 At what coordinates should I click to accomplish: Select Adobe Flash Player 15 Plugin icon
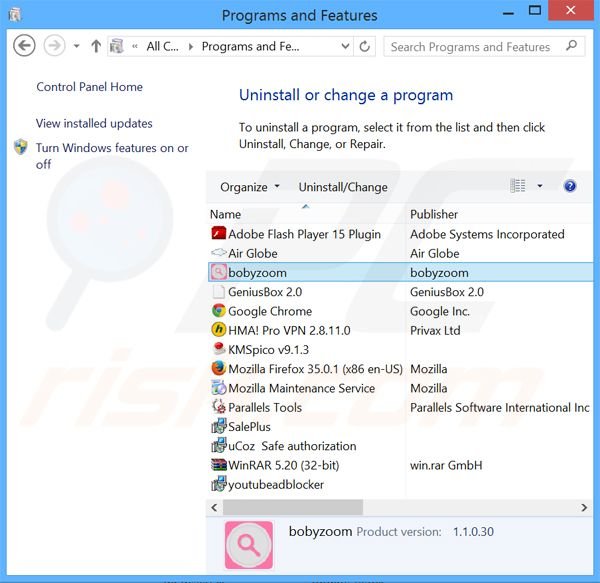pyautogui.click(x=218, y=233)
